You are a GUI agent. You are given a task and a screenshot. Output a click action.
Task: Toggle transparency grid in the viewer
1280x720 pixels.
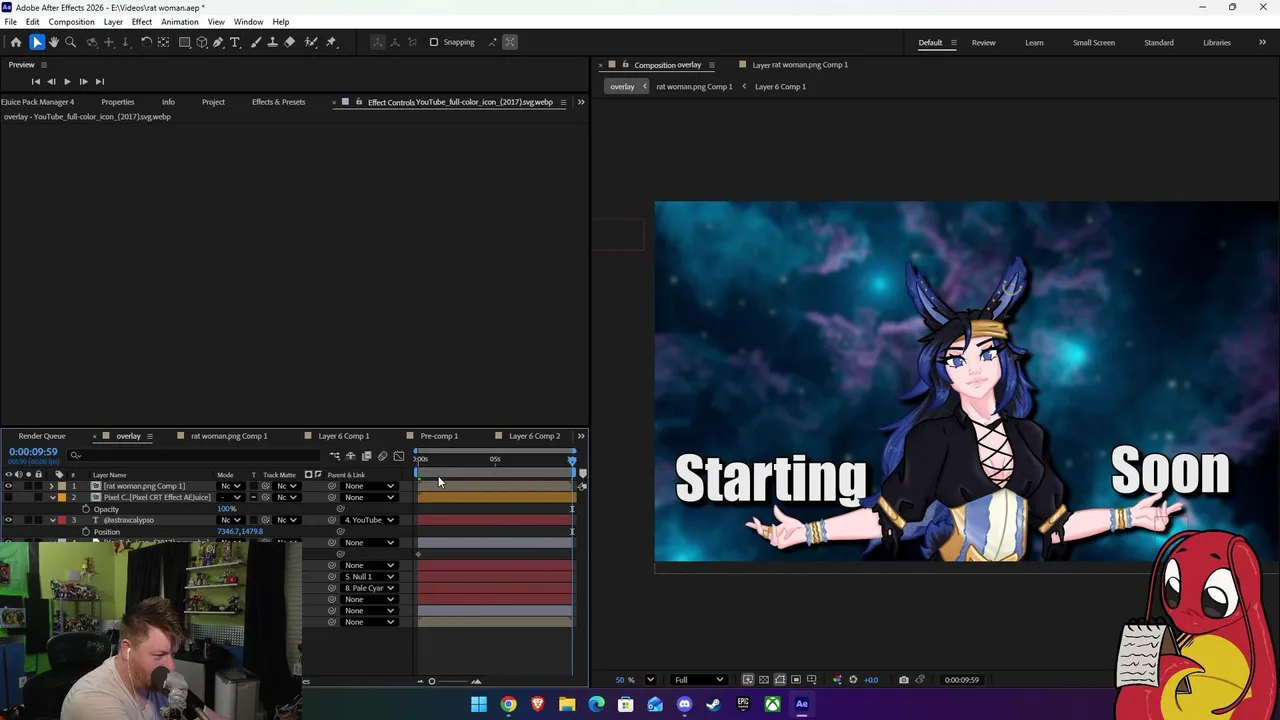pyautogui.click(x=764, y=680)
